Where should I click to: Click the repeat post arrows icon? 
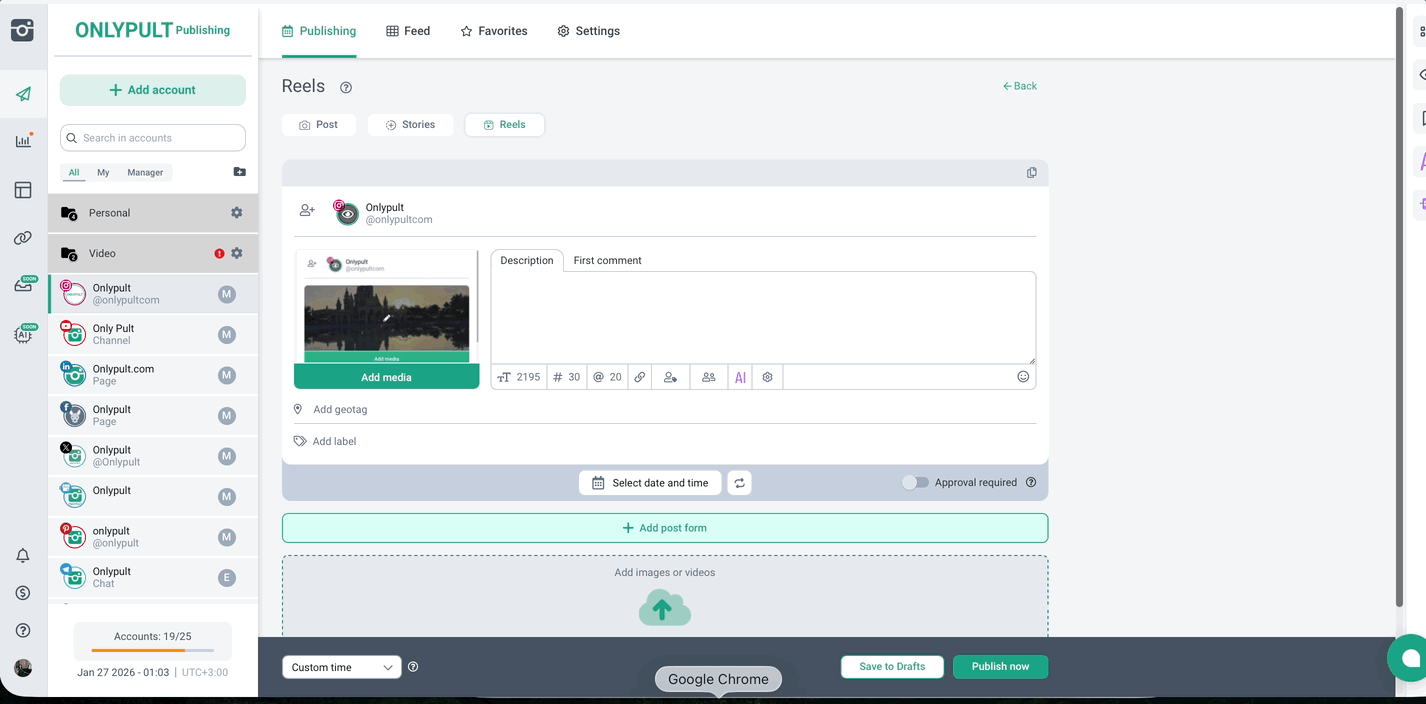(739, 483)
